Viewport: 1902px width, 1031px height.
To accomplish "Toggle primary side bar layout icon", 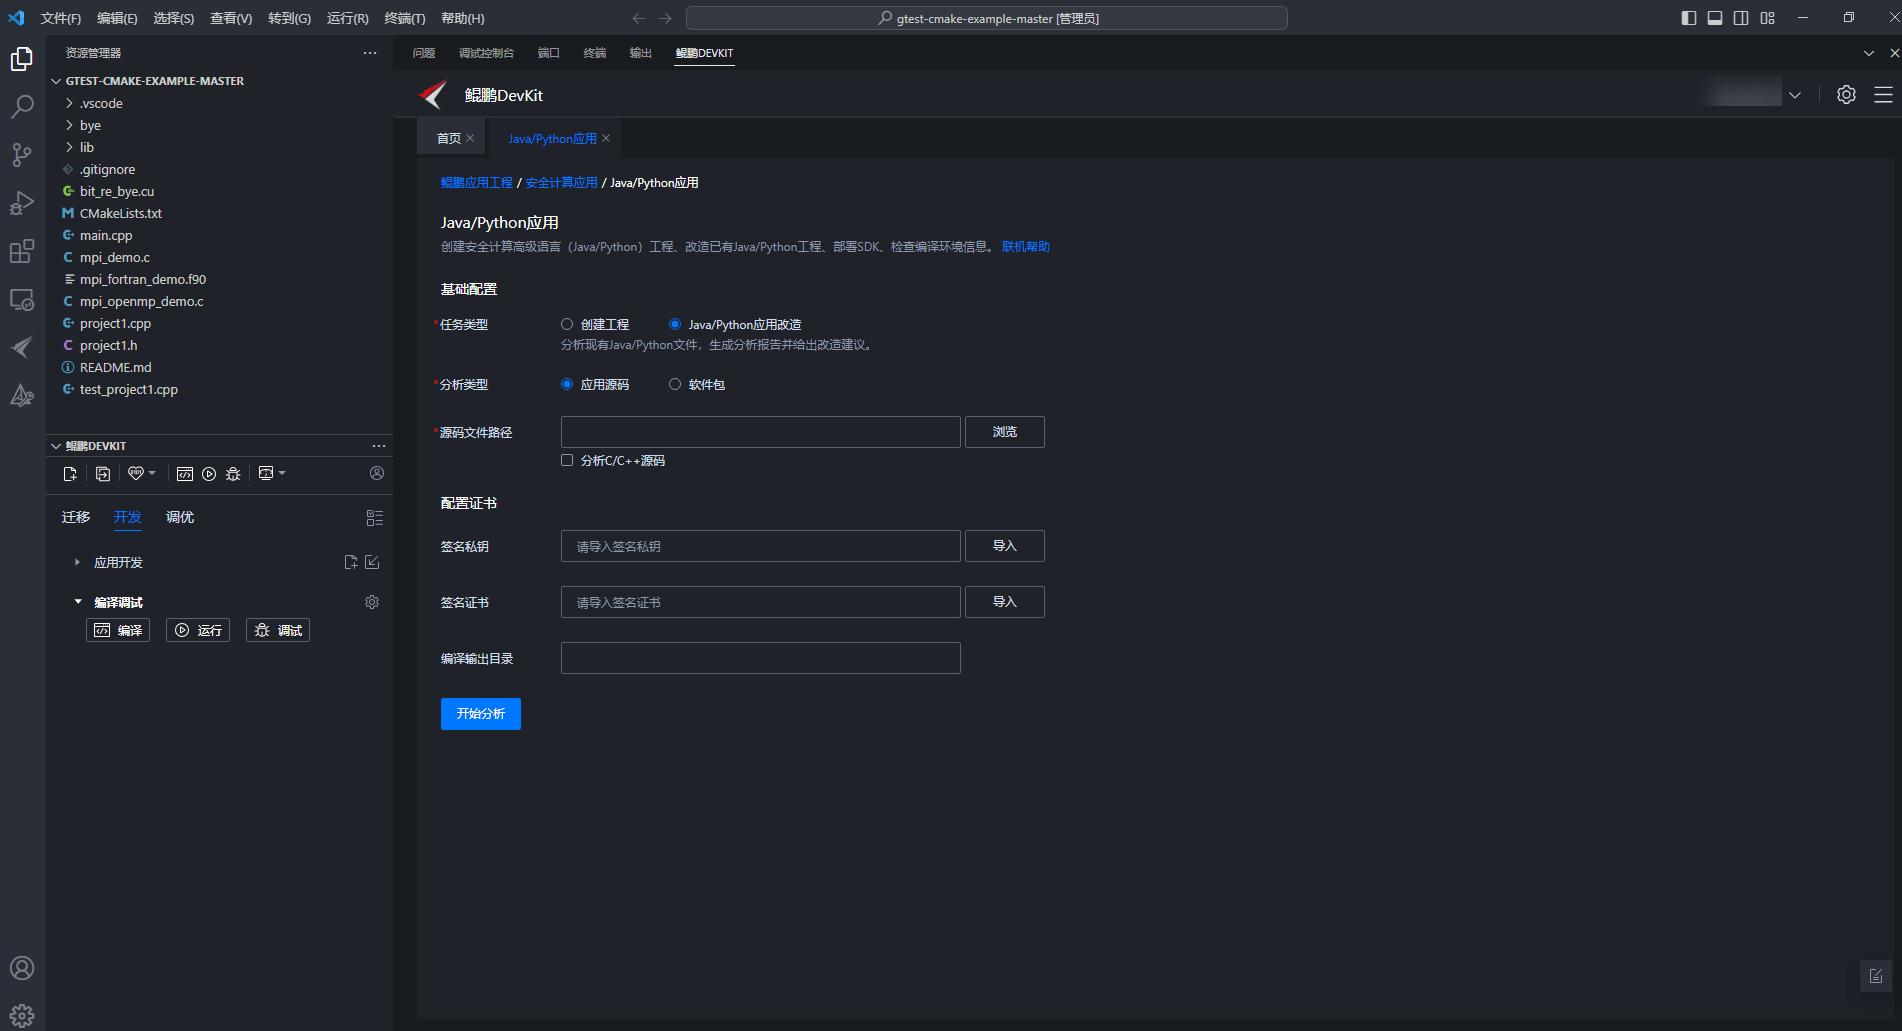I will click(1689, 18).
